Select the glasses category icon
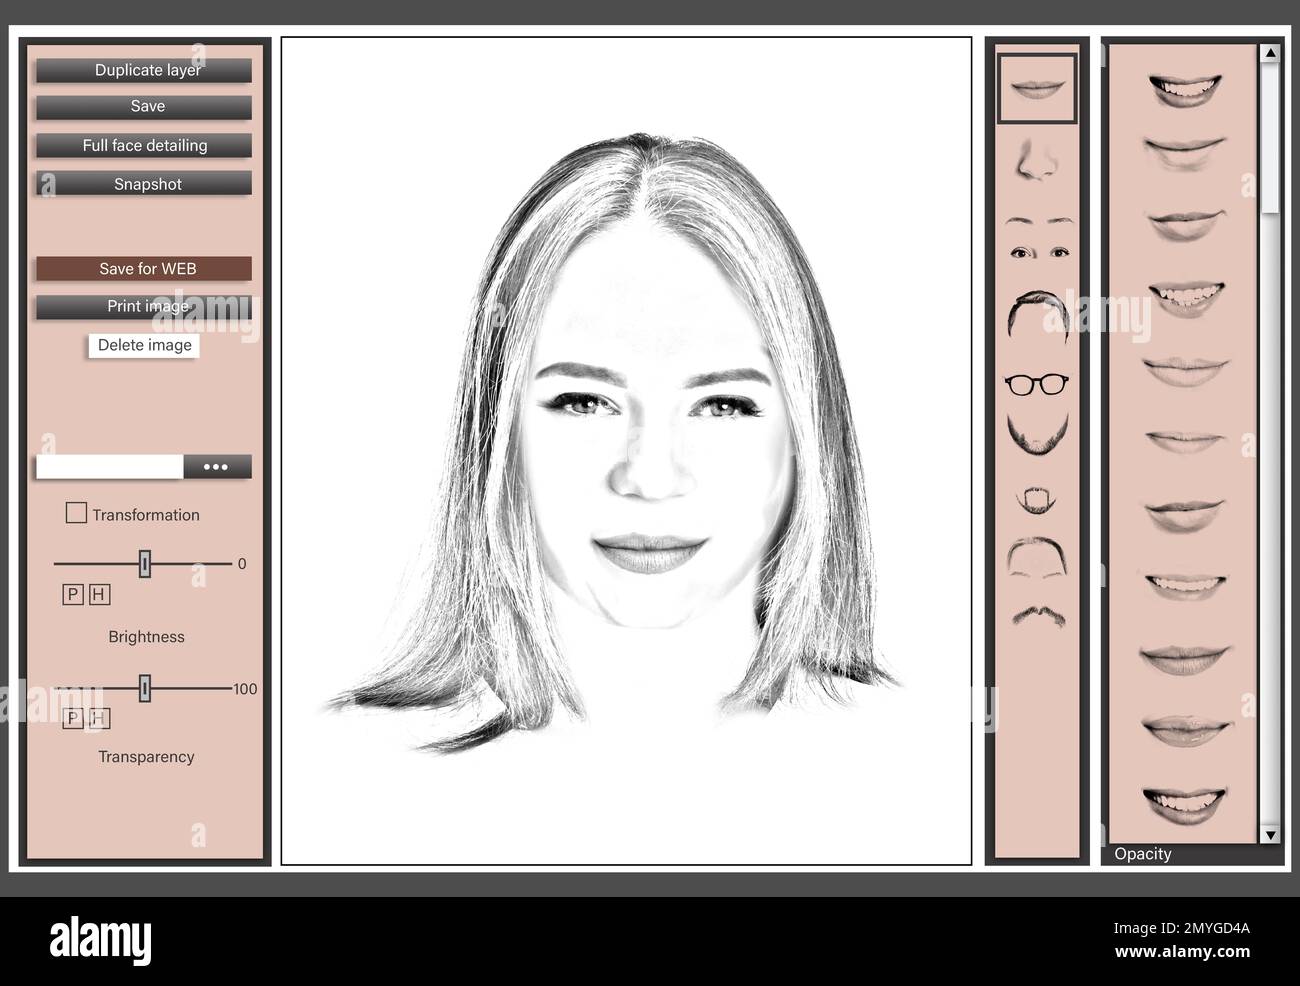Screen dimensions: 1300x986 coord(1037,384)
